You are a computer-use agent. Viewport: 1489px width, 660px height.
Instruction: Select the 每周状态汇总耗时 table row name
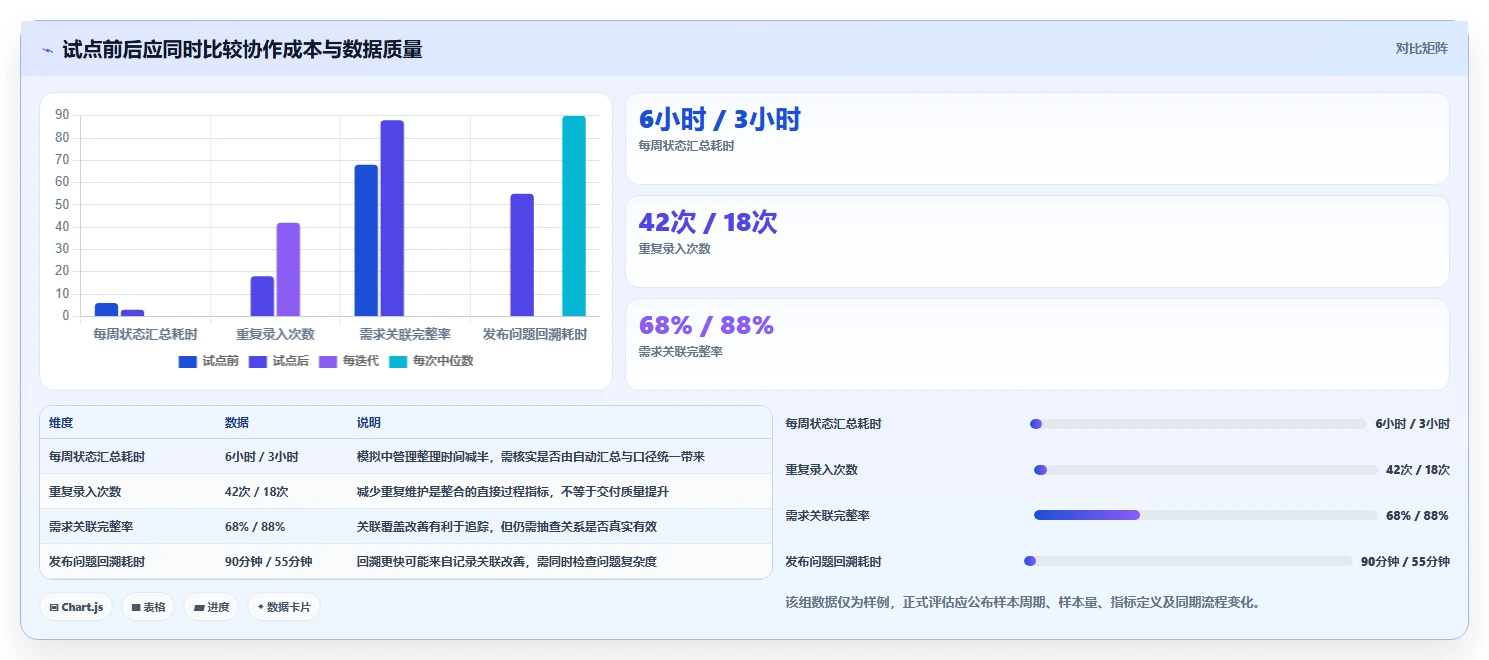click(x=97, y=456)
